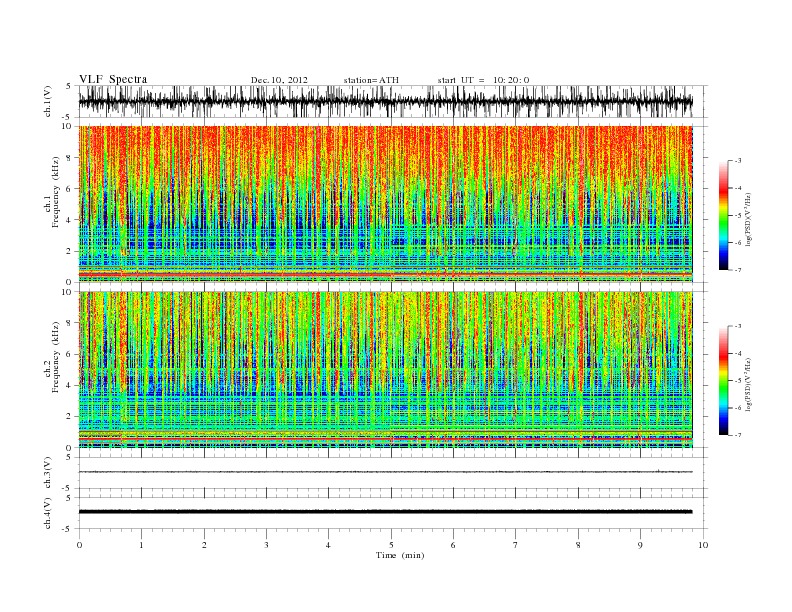The width and height of the screenshot is (792, 612).
Task: Click the "ch.1(V)" axis label at top
Action: tap(48, 102)
